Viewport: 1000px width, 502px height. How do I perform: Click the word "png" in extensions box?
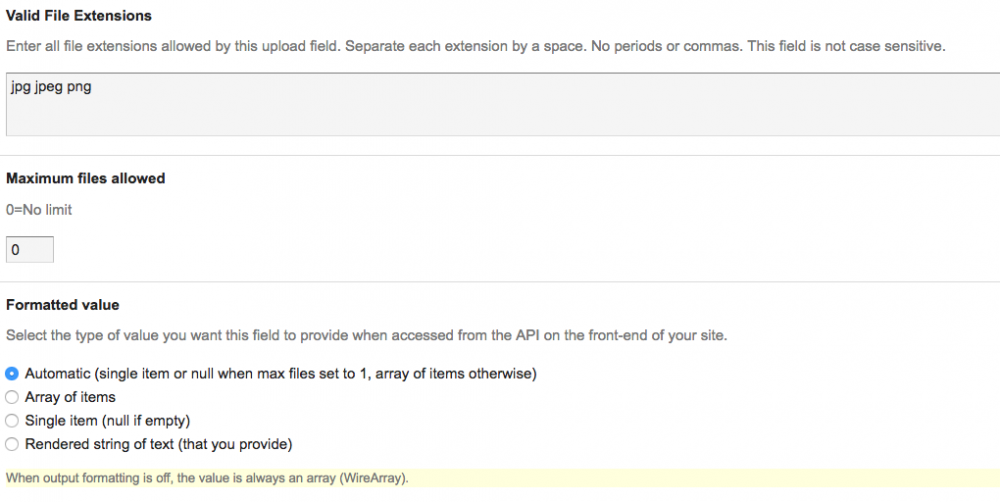[80, 87]
